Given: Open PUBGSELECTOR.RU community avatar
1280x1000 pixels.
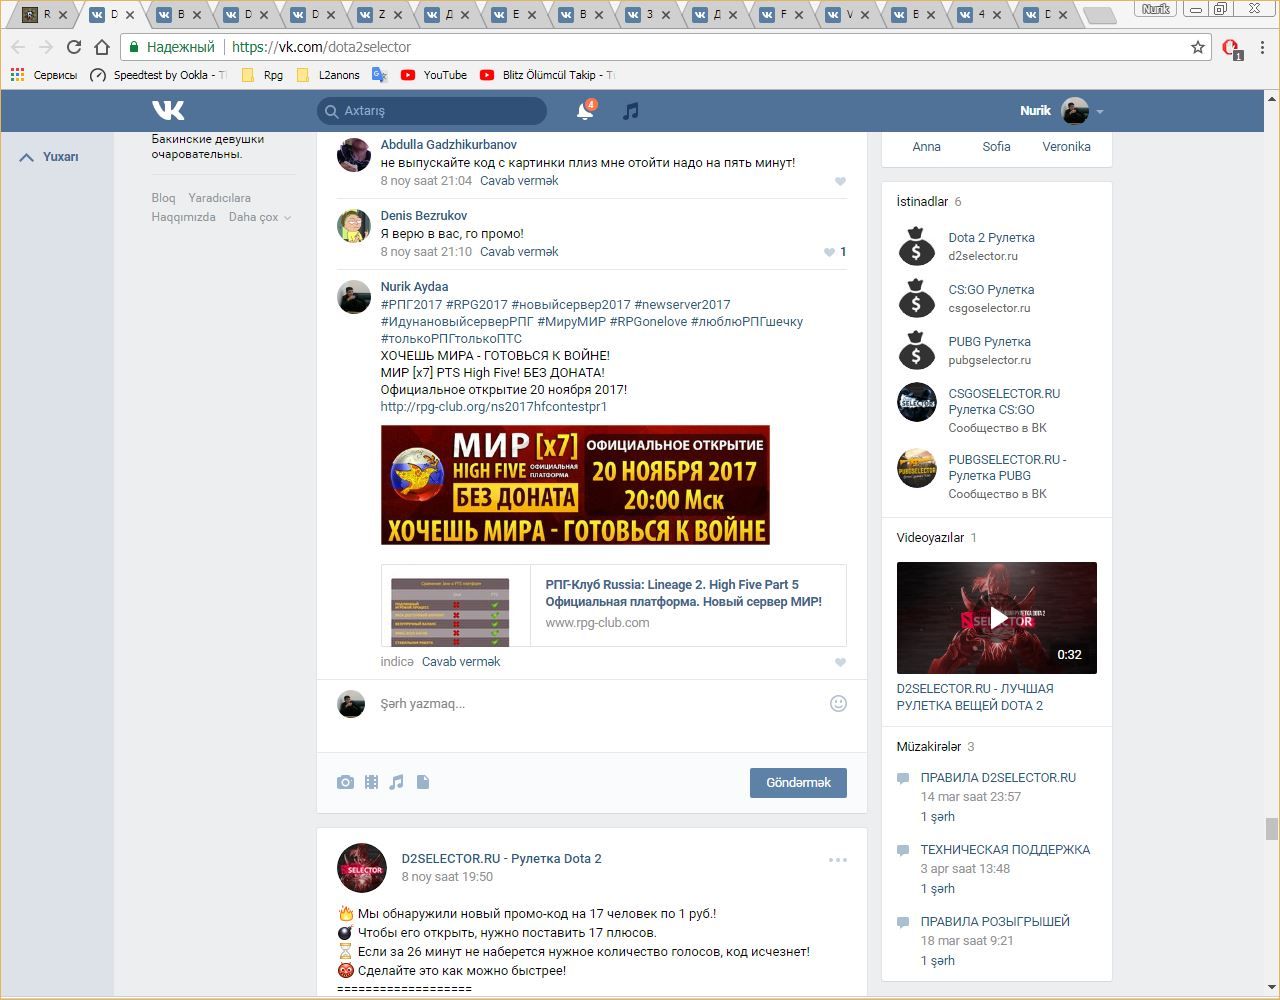Looking at the screenshot, I should [x=916, y=468].
